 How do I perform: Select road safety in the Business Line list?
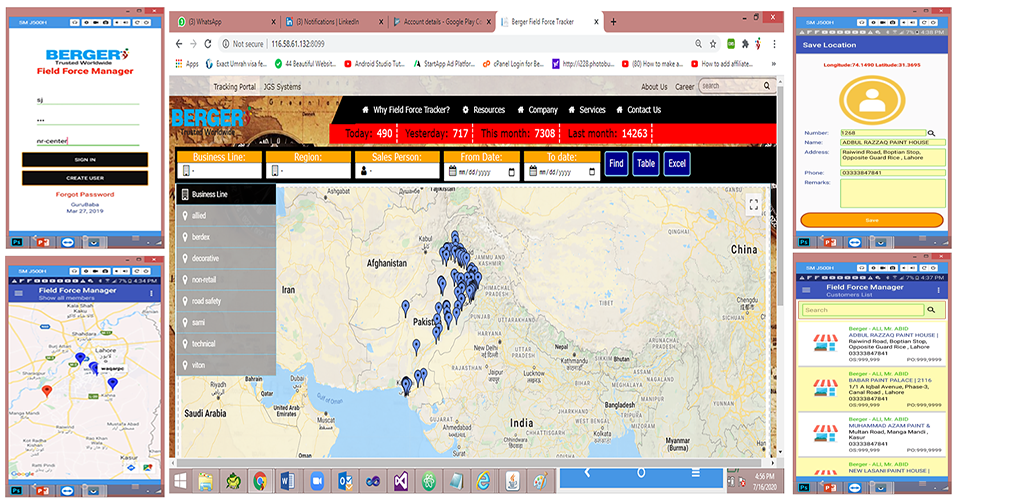(226, 301)
